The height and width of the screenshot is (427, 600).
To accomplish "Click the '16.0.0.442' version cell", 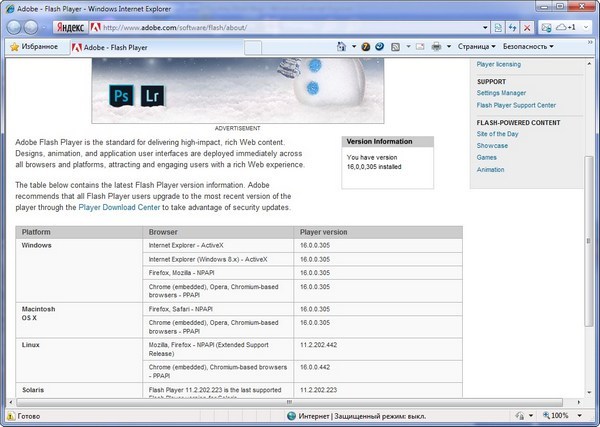I will tap(378, 371).
